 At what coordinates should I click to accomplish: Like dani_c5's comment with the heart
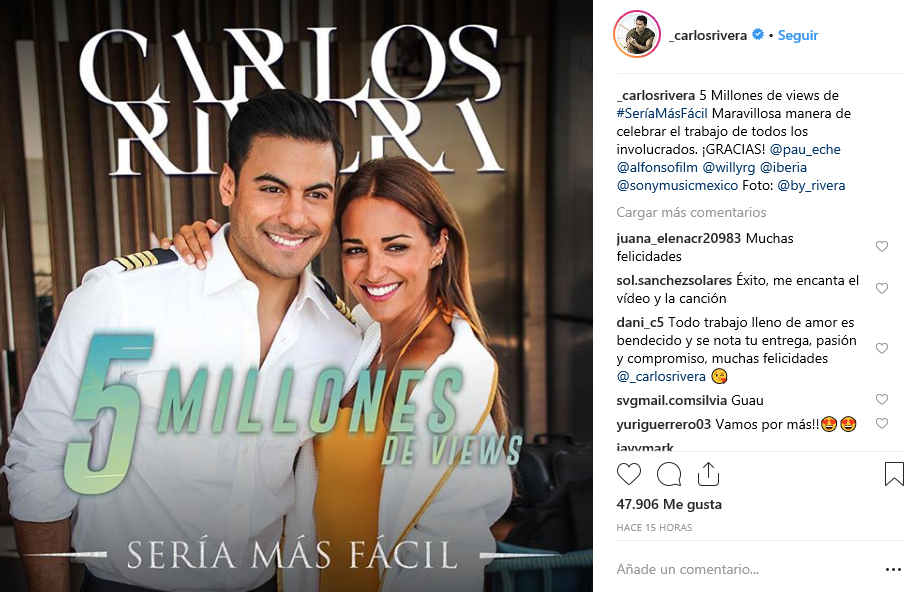[882, 348]
